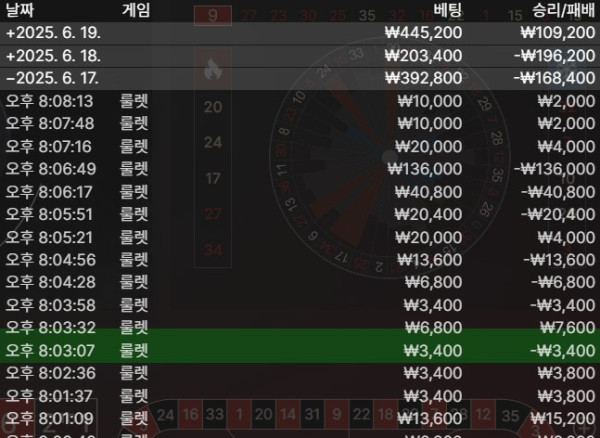Sort by the 게임 column header
This screenshot has width=600, height=438.
tap(137, 12)
